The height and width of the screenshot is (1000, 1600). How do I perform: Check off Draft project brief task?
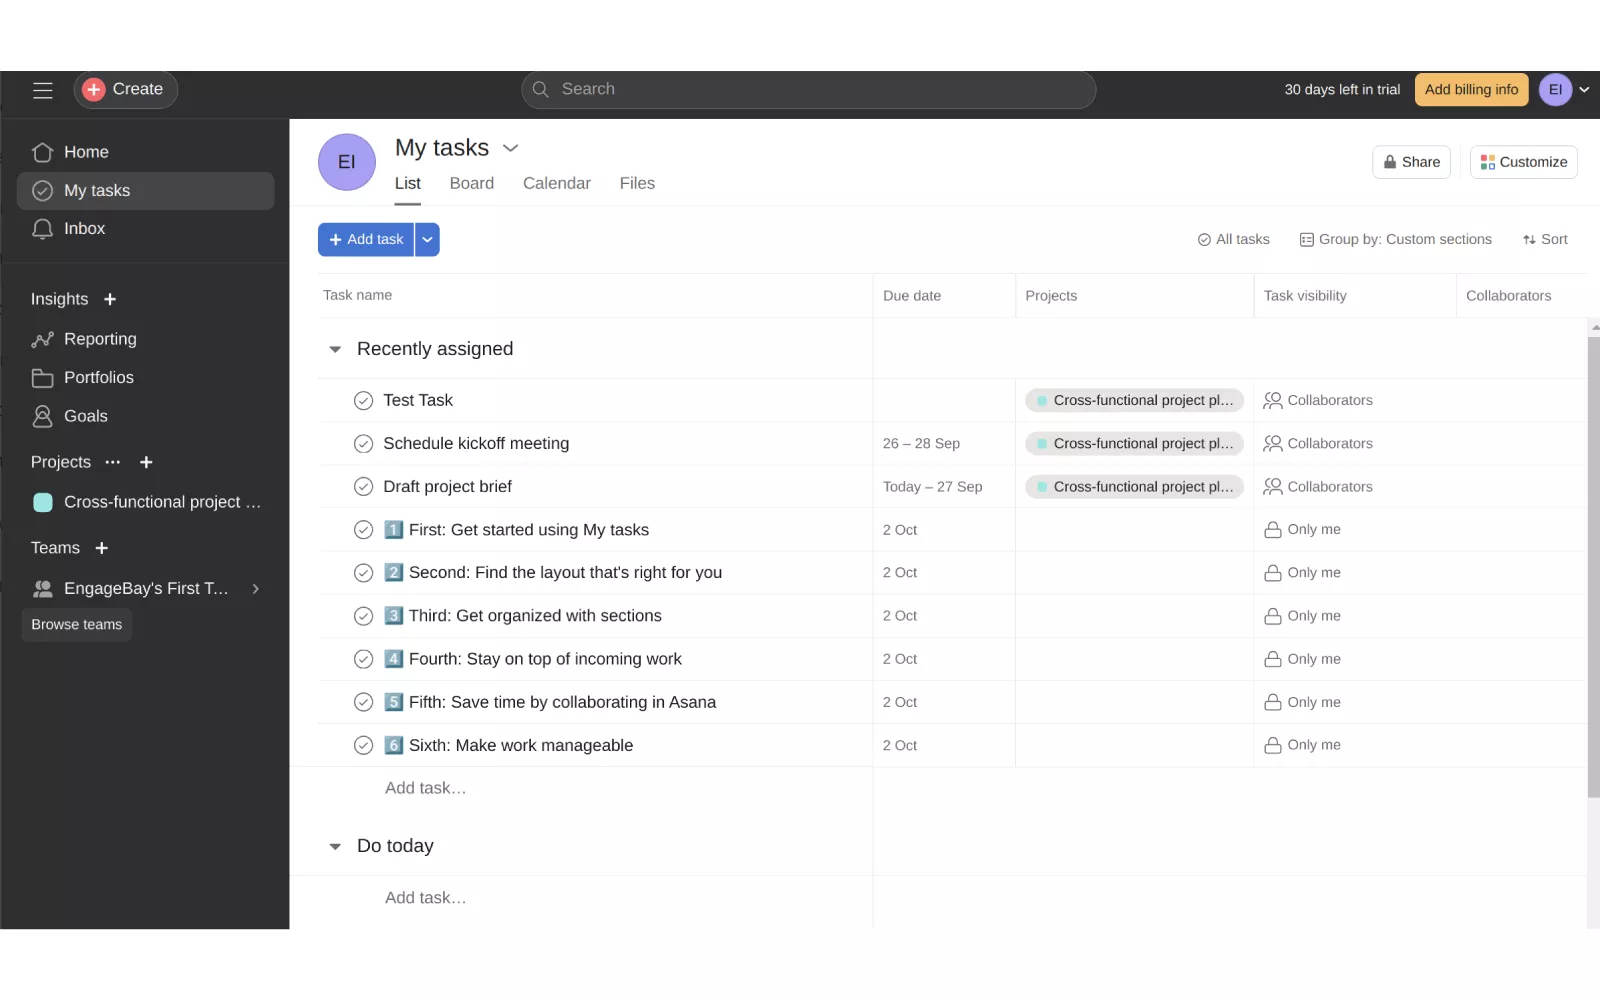(x=363, y=487)
